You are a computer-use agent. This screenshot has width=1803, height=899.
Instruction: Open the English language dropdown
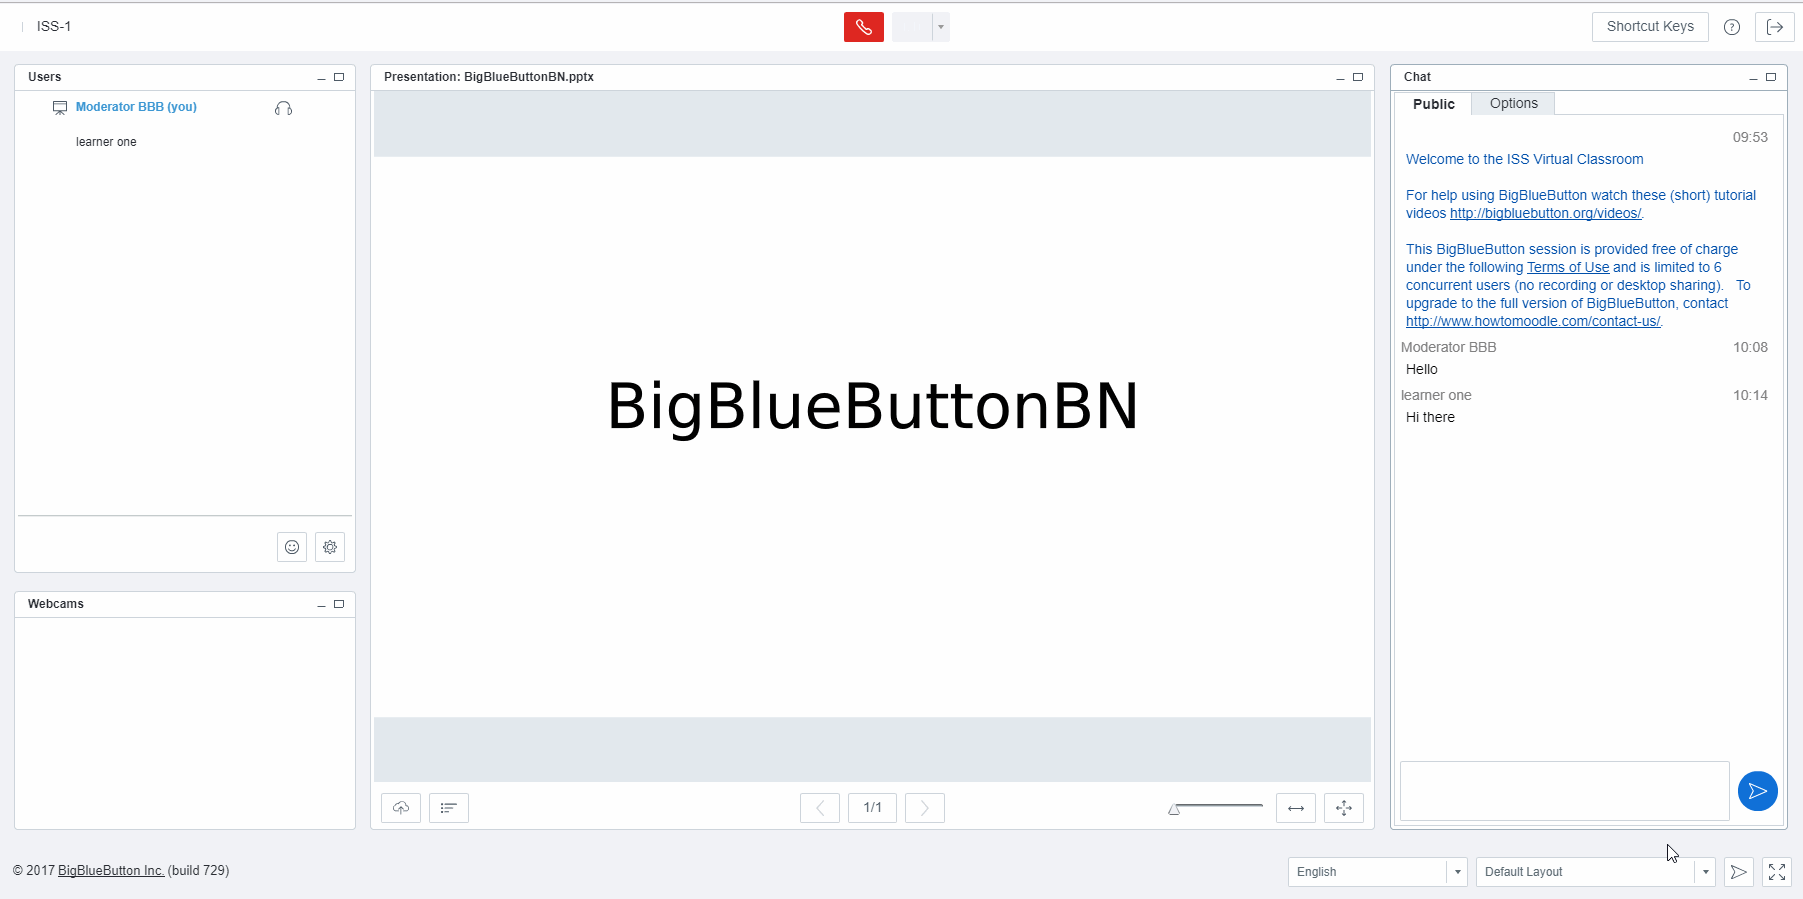1377,872
